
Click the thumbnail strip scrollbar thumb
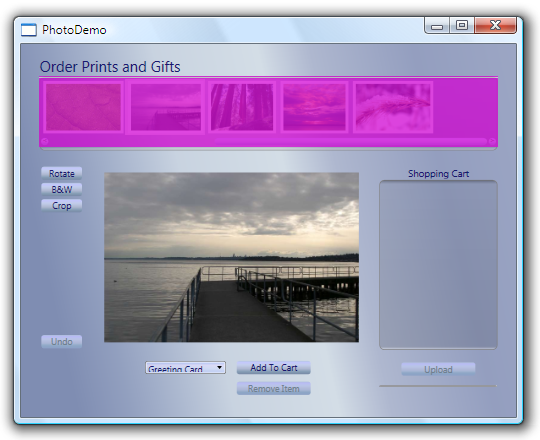pyautogui.click(x=351, y=141)
